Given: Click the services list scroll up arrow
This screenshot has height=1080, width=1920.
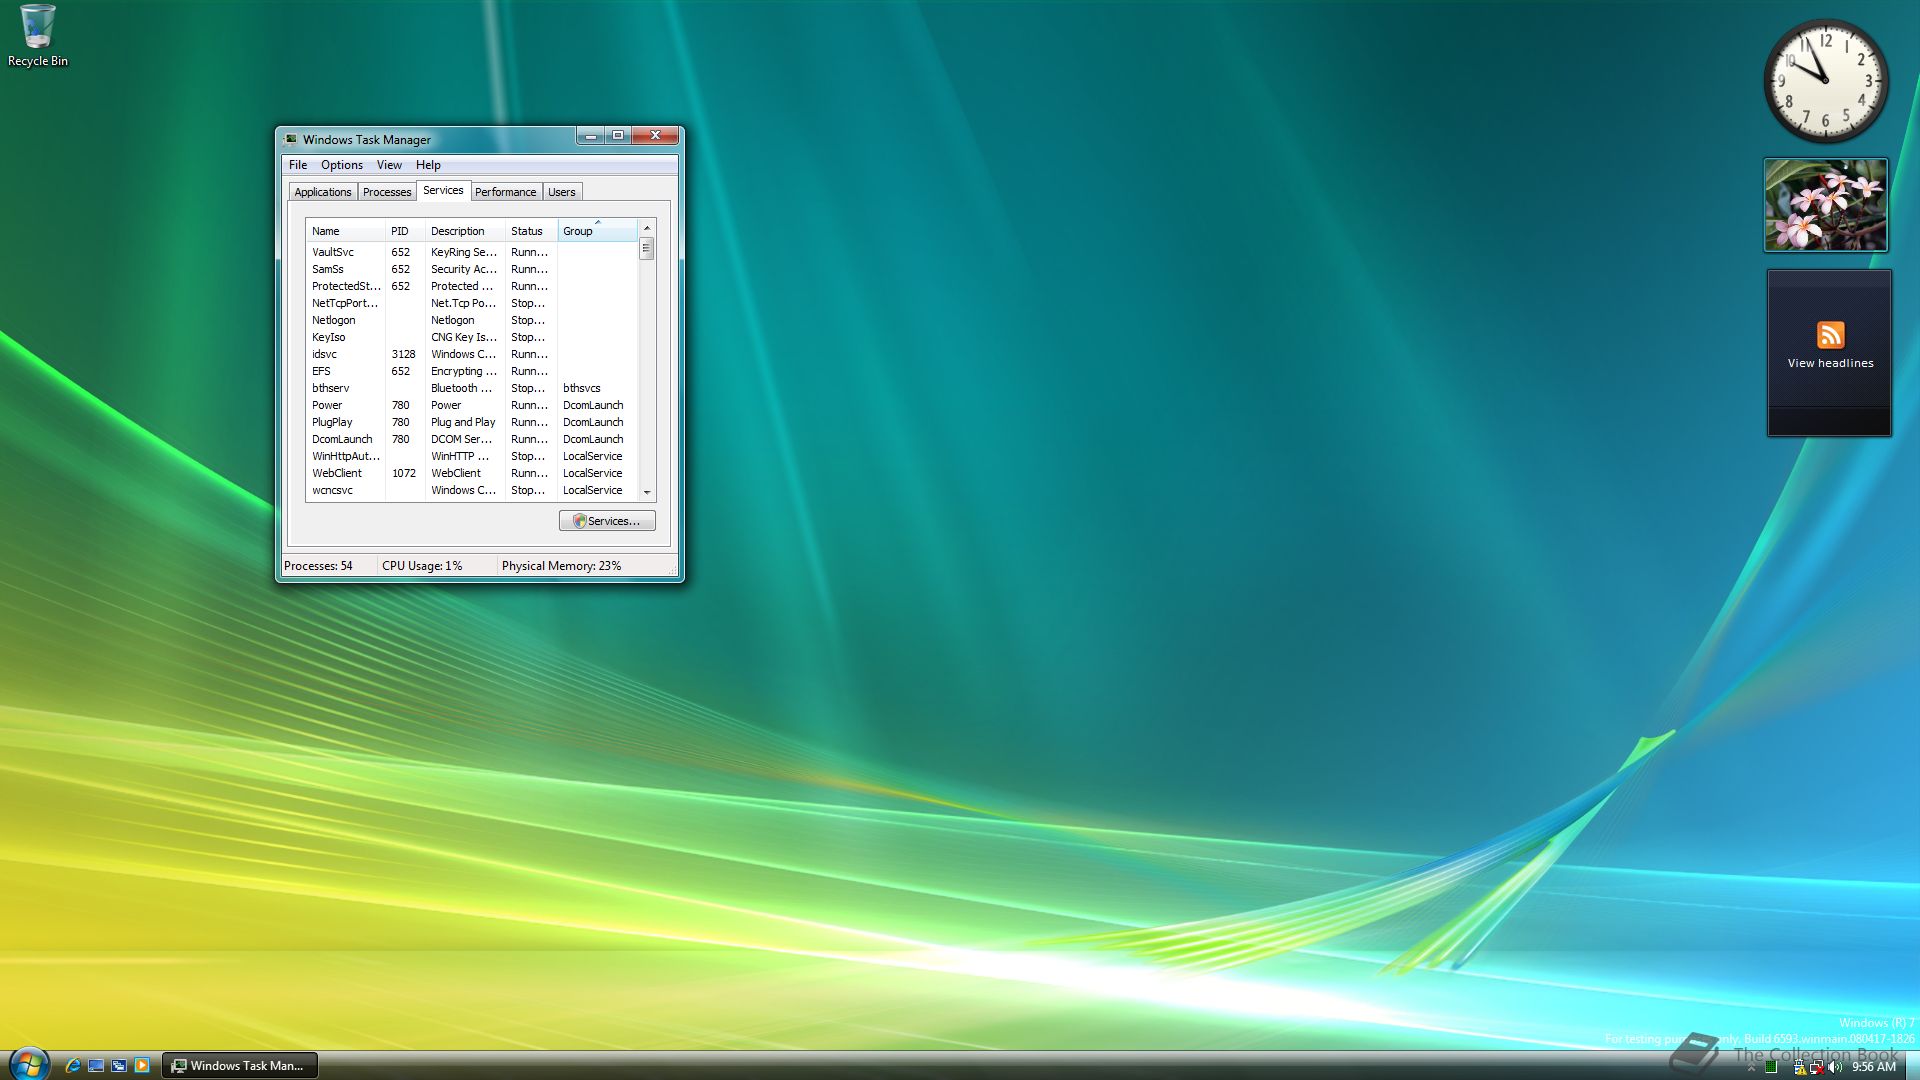Looking at the screenshot, I should (x=647, y=229).
